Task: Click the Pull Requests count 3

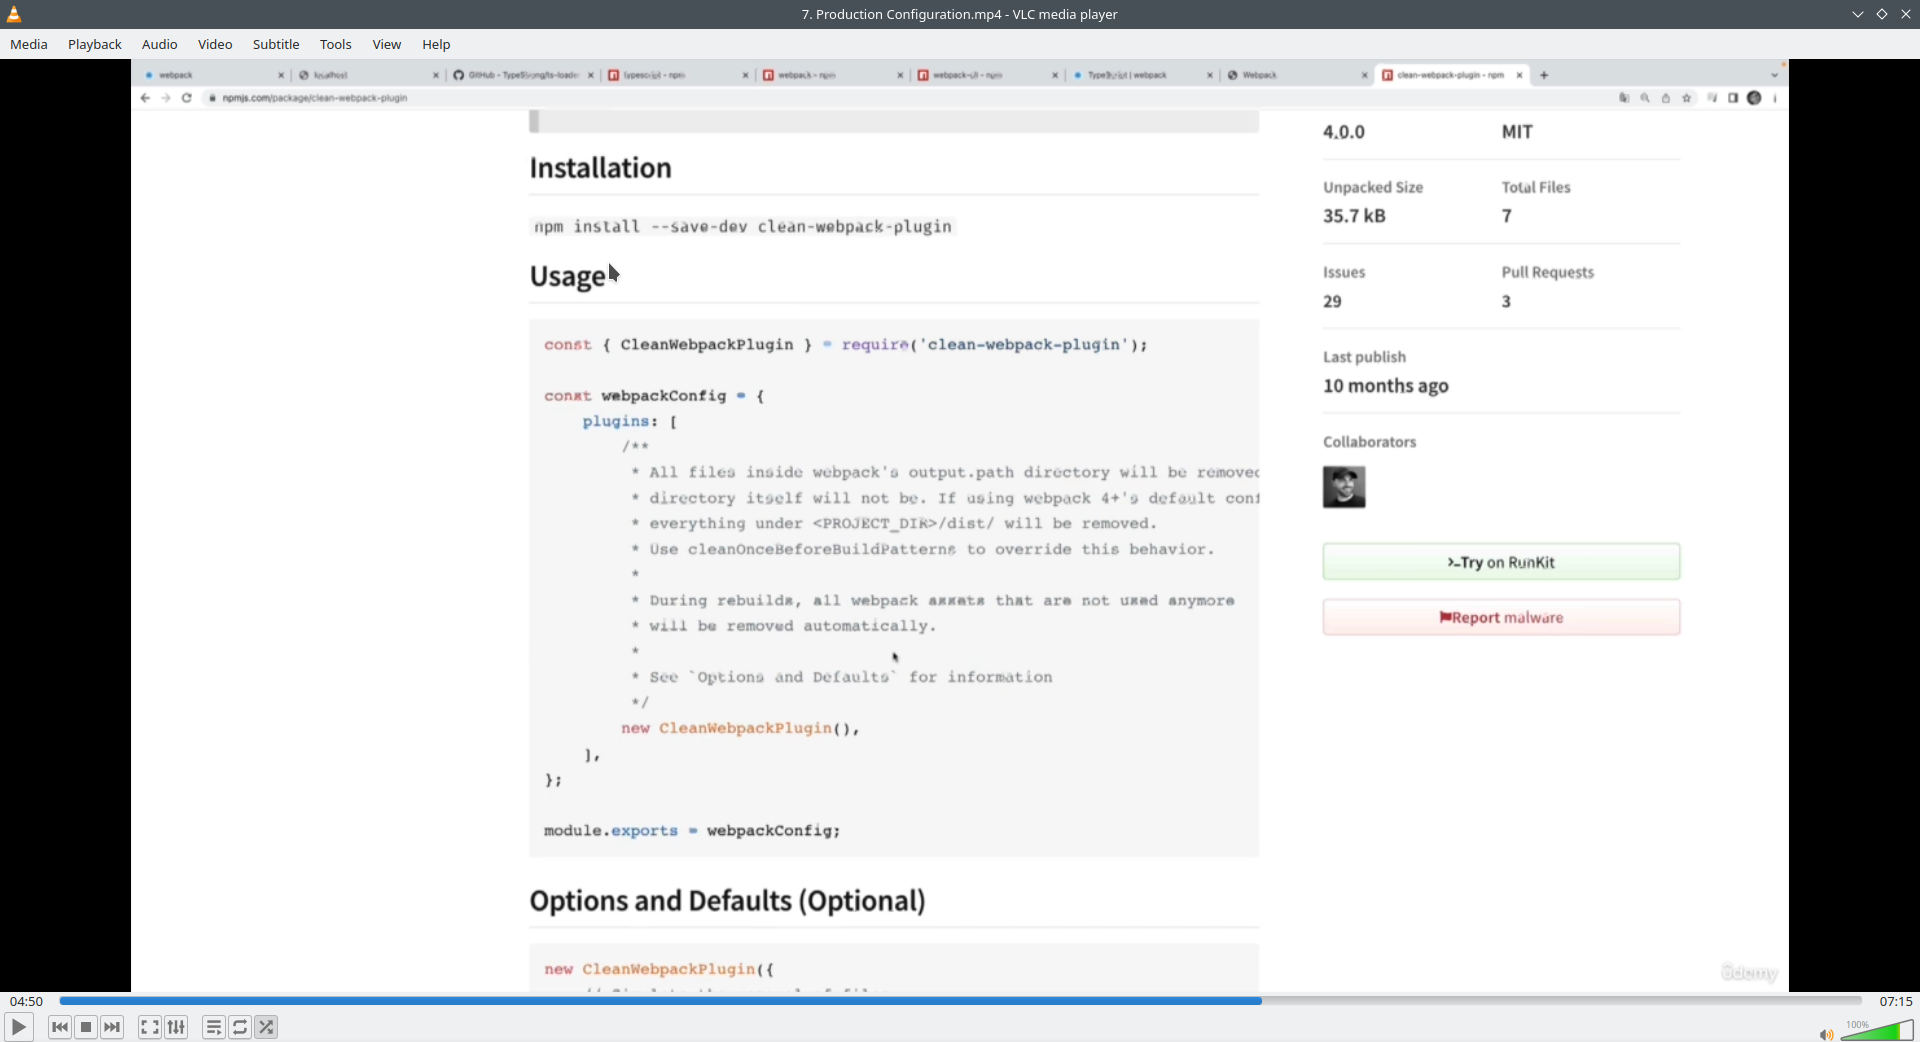Action: 1506,301
